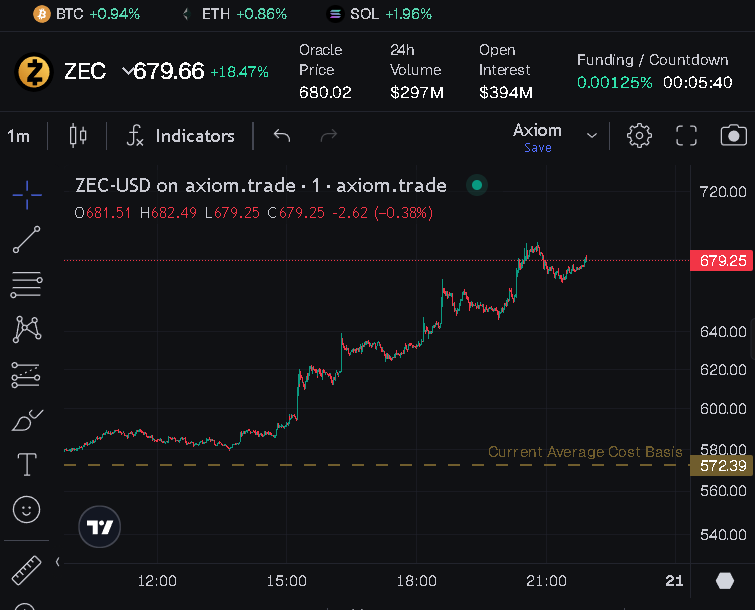Open the long position forecasting tool
The height and width of the screenshot is (610, 755).
[x=26, y=375]
